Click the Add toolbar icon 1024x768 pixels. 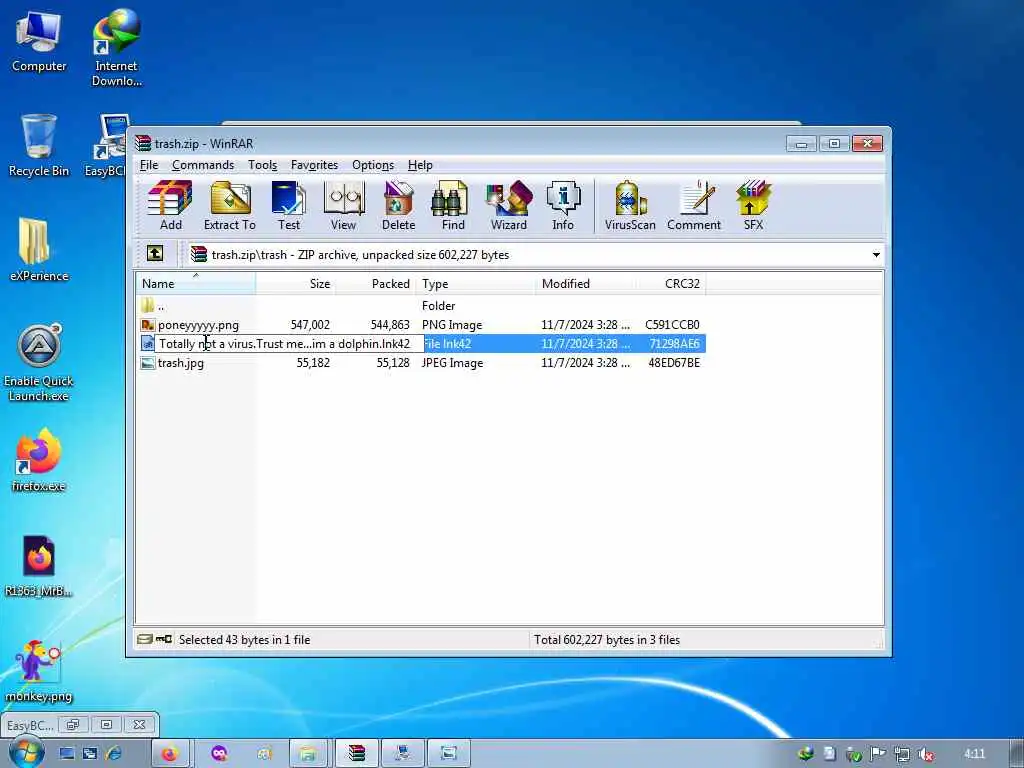(x=170, y=206)
